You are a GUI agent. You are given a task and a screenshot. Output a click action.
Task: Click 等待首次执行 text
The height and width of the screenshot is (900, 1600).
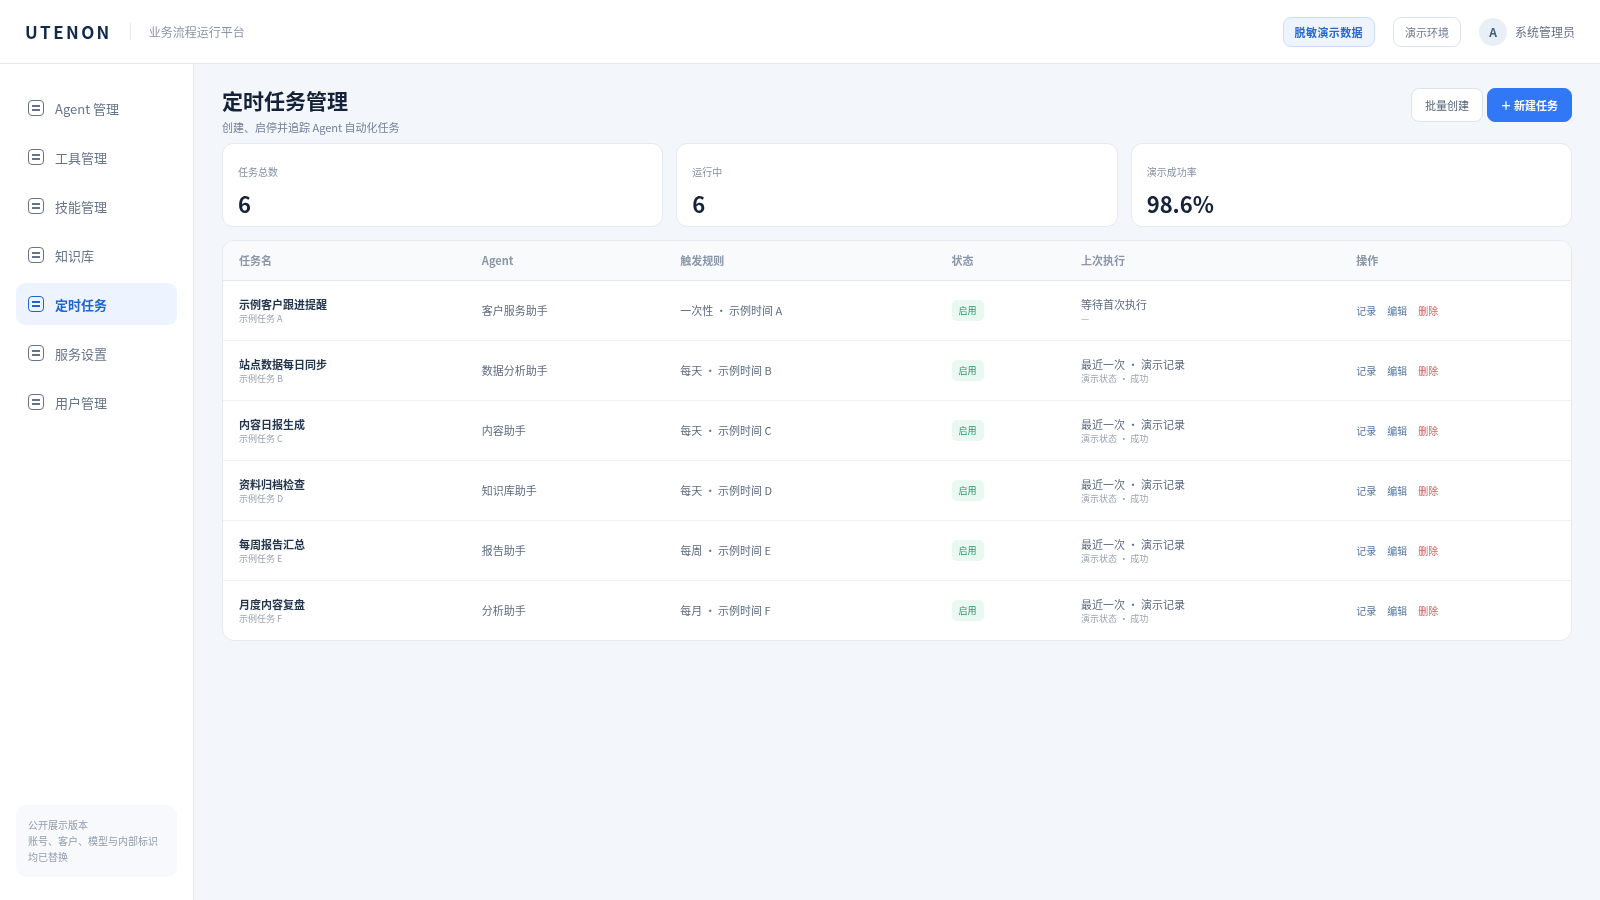tap(1114, 305)
